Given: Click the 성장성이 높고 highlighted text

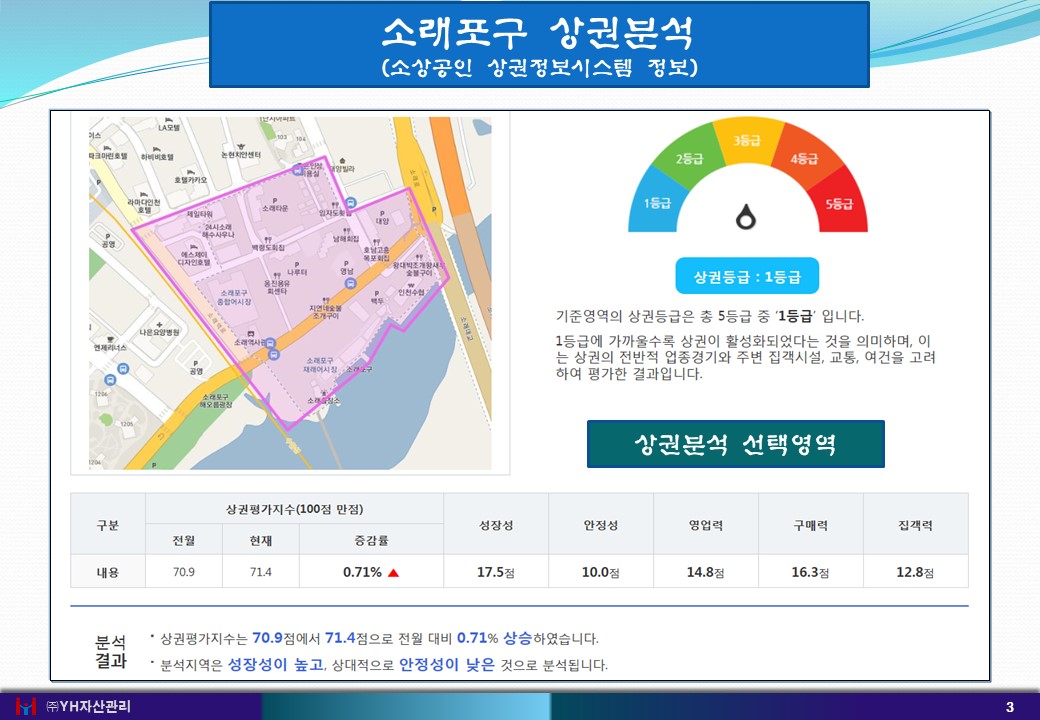Looking at the screenshot, I should tap(275, 664).
